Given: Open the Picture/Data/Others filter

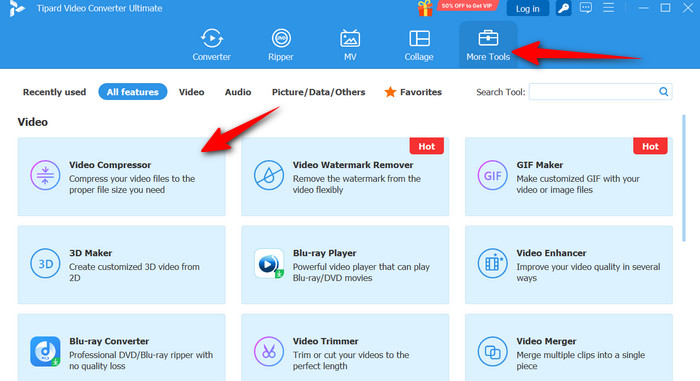Looking at the screenshot, I should pyautogui.click(x=319, y=92).
